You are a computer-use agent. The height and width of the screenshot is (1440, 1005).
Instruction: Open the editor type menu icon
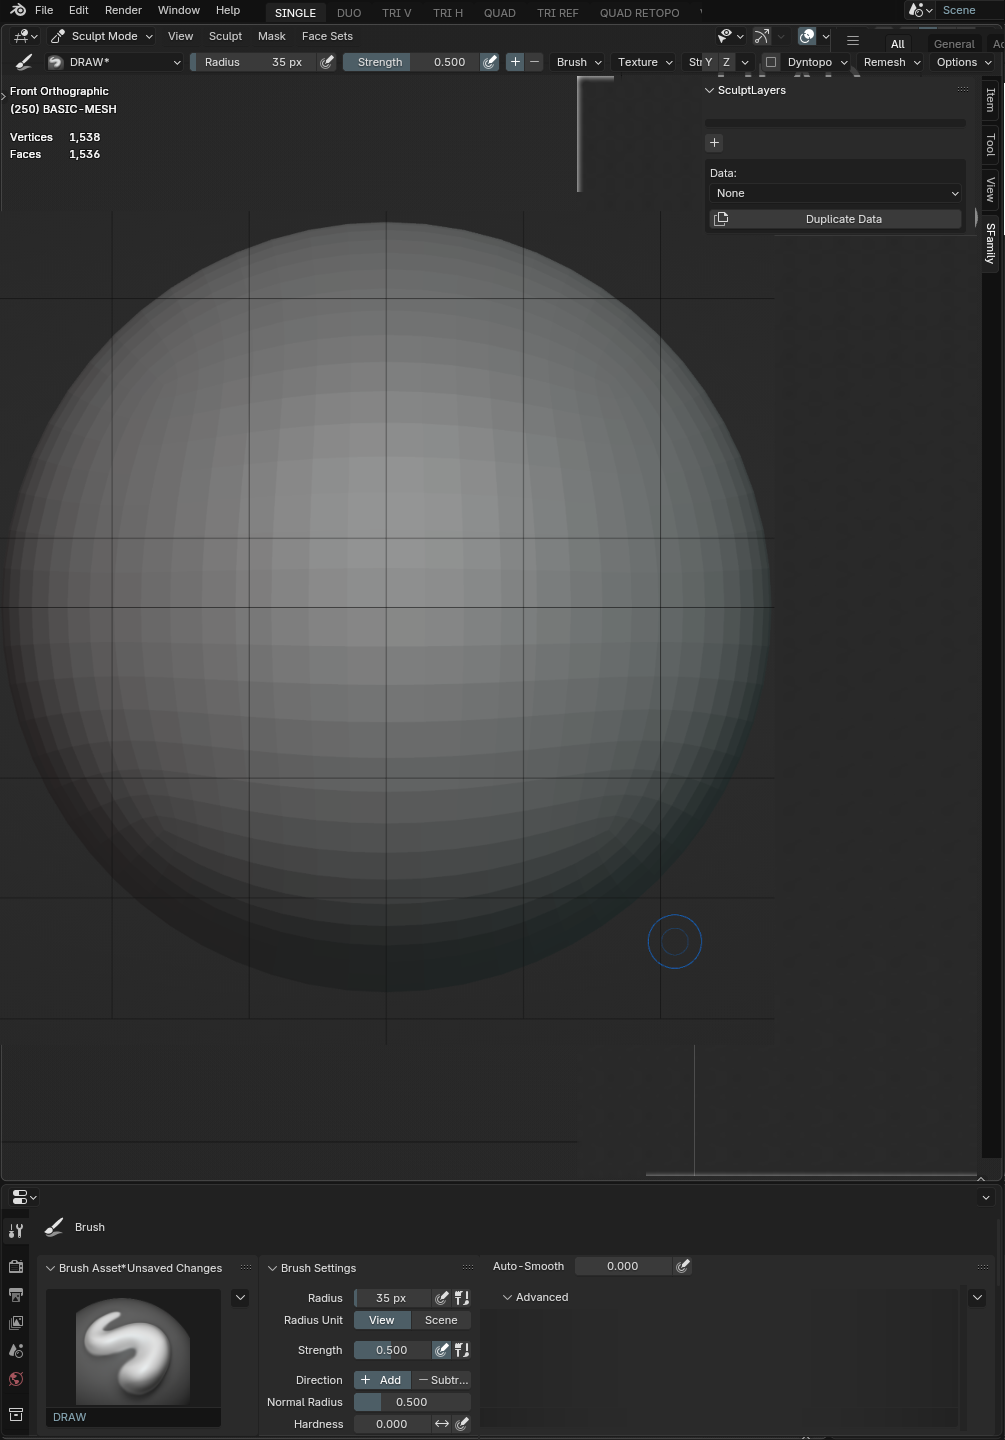pyautogui.click(x=25, y=36)
